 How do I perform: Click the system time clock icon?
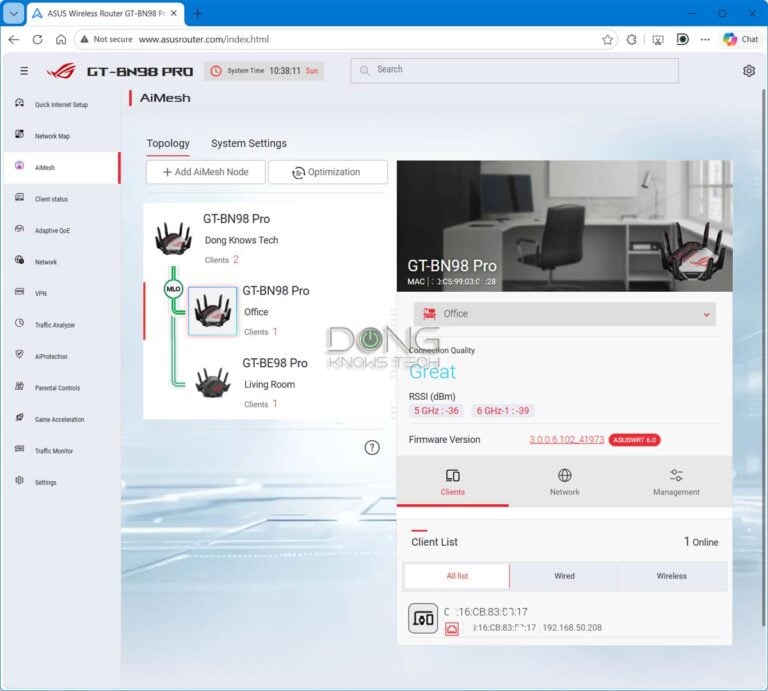[216, 71]
